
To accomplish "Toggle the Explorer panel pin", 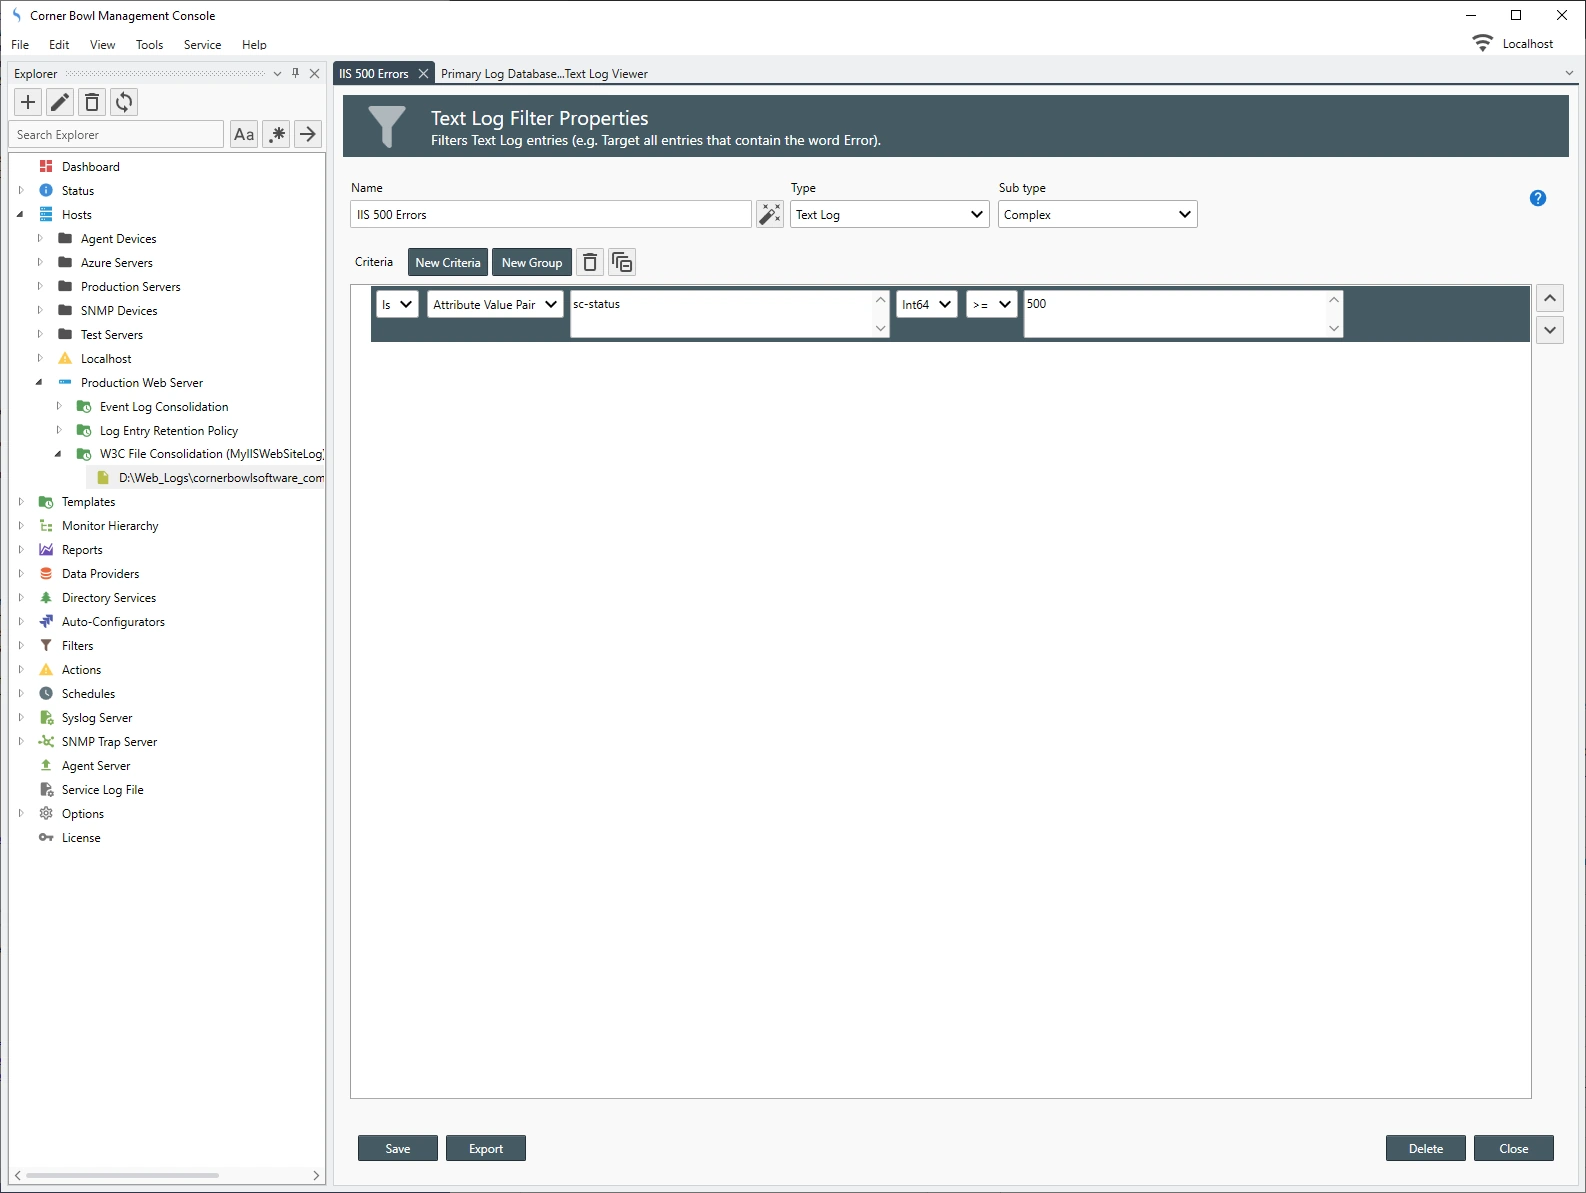I will 295,74.
